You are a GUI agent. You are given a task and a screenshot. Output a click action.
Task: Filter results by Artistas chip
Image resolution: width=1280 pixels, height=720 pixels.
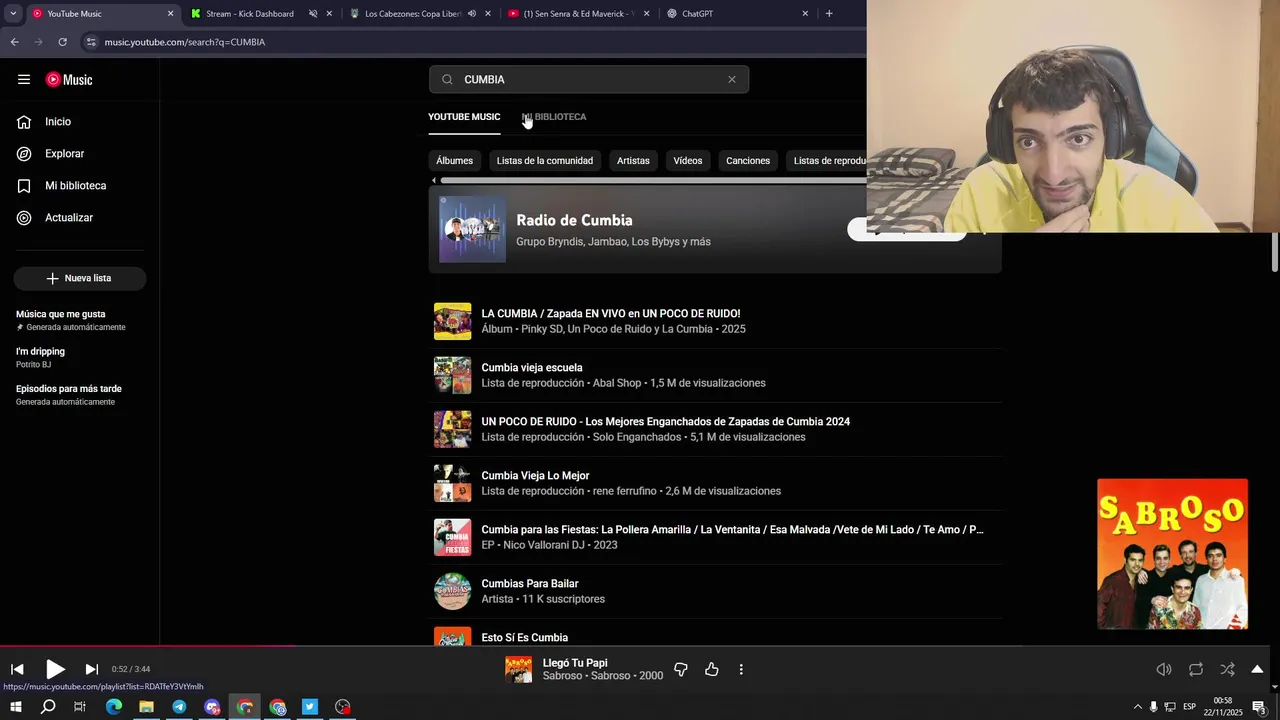[x=633, y=161]
